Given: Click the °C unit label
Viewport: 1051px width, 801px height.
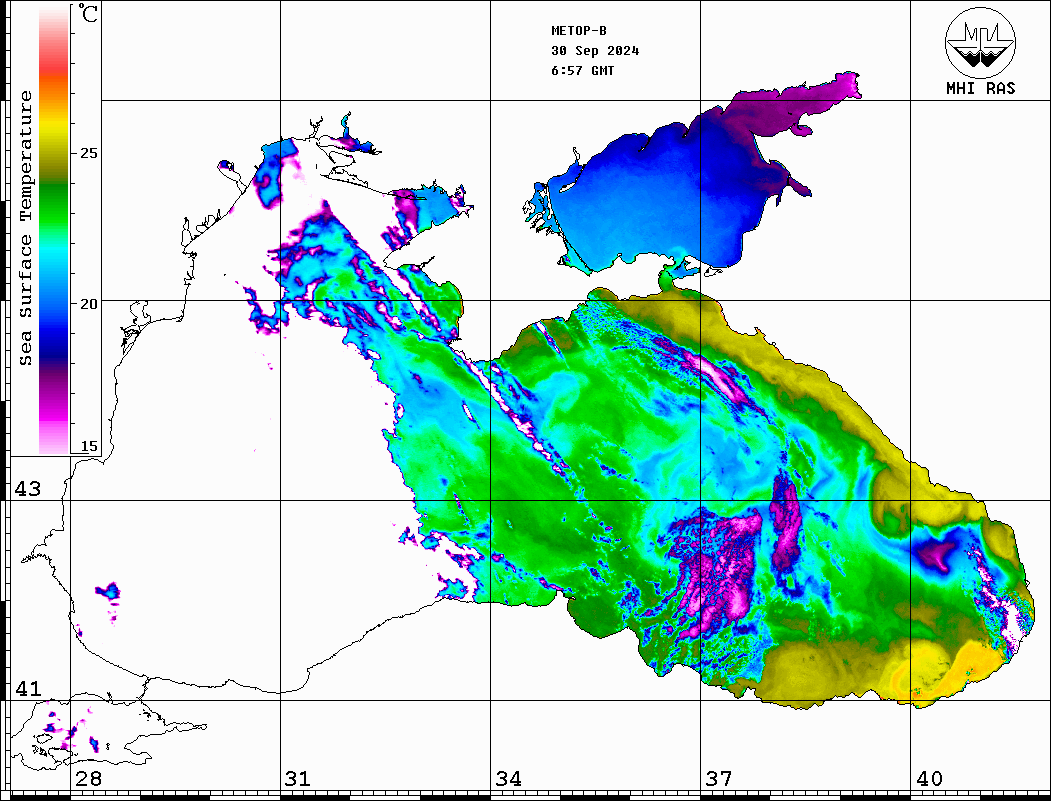Looking at the screenshot, I should point(88,13).
